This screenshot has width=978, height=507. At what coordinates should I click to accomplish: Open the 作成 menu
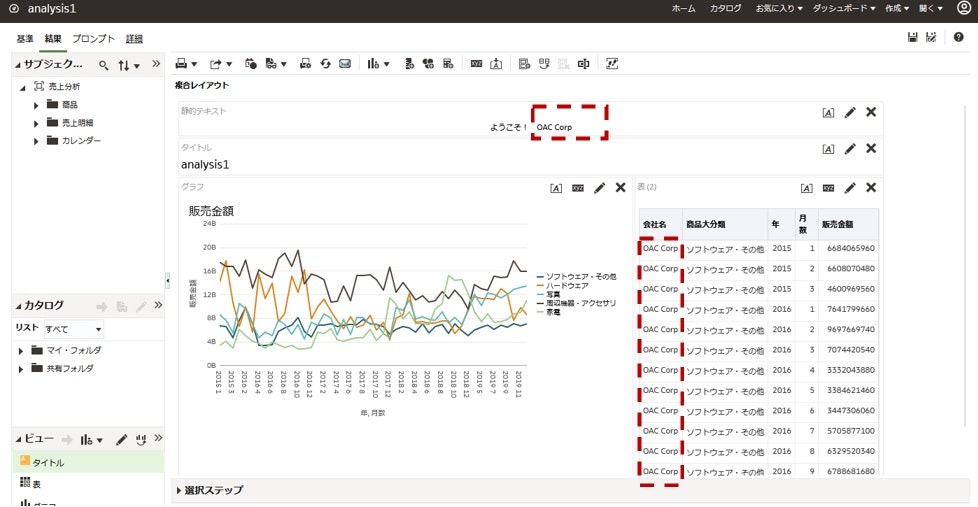coord(897,8)
